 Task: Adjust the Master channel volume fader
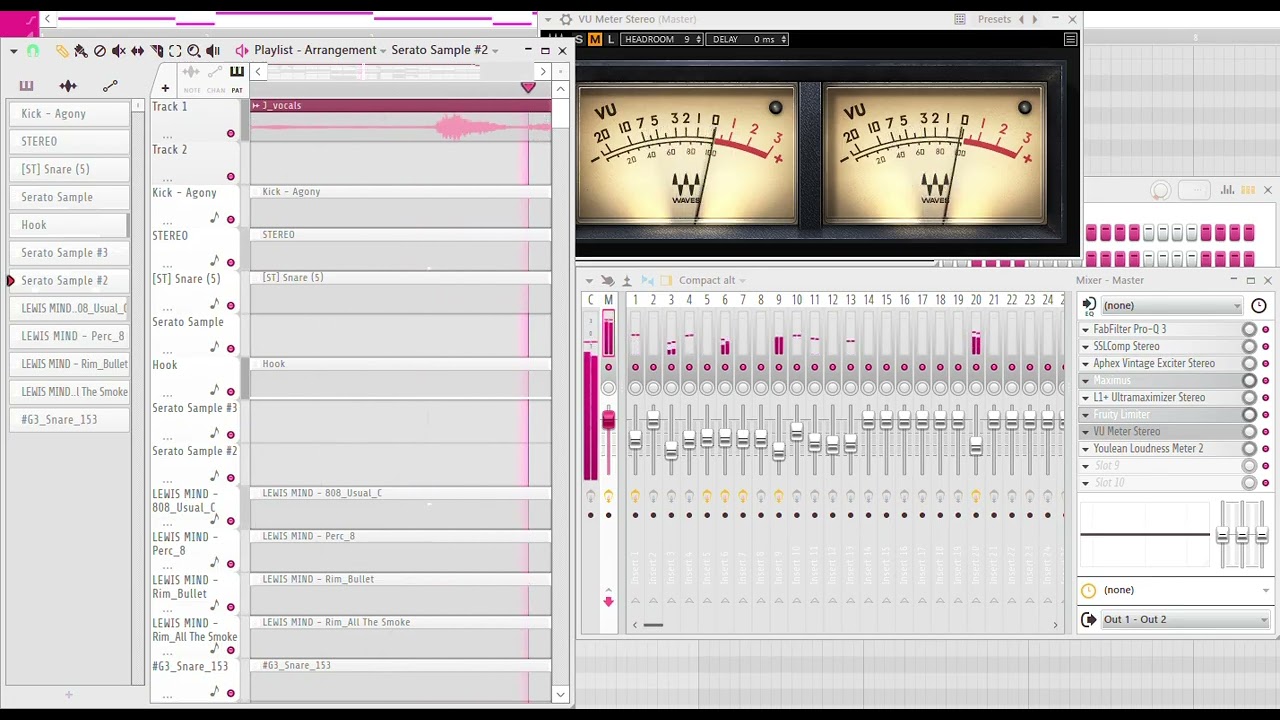608,420
